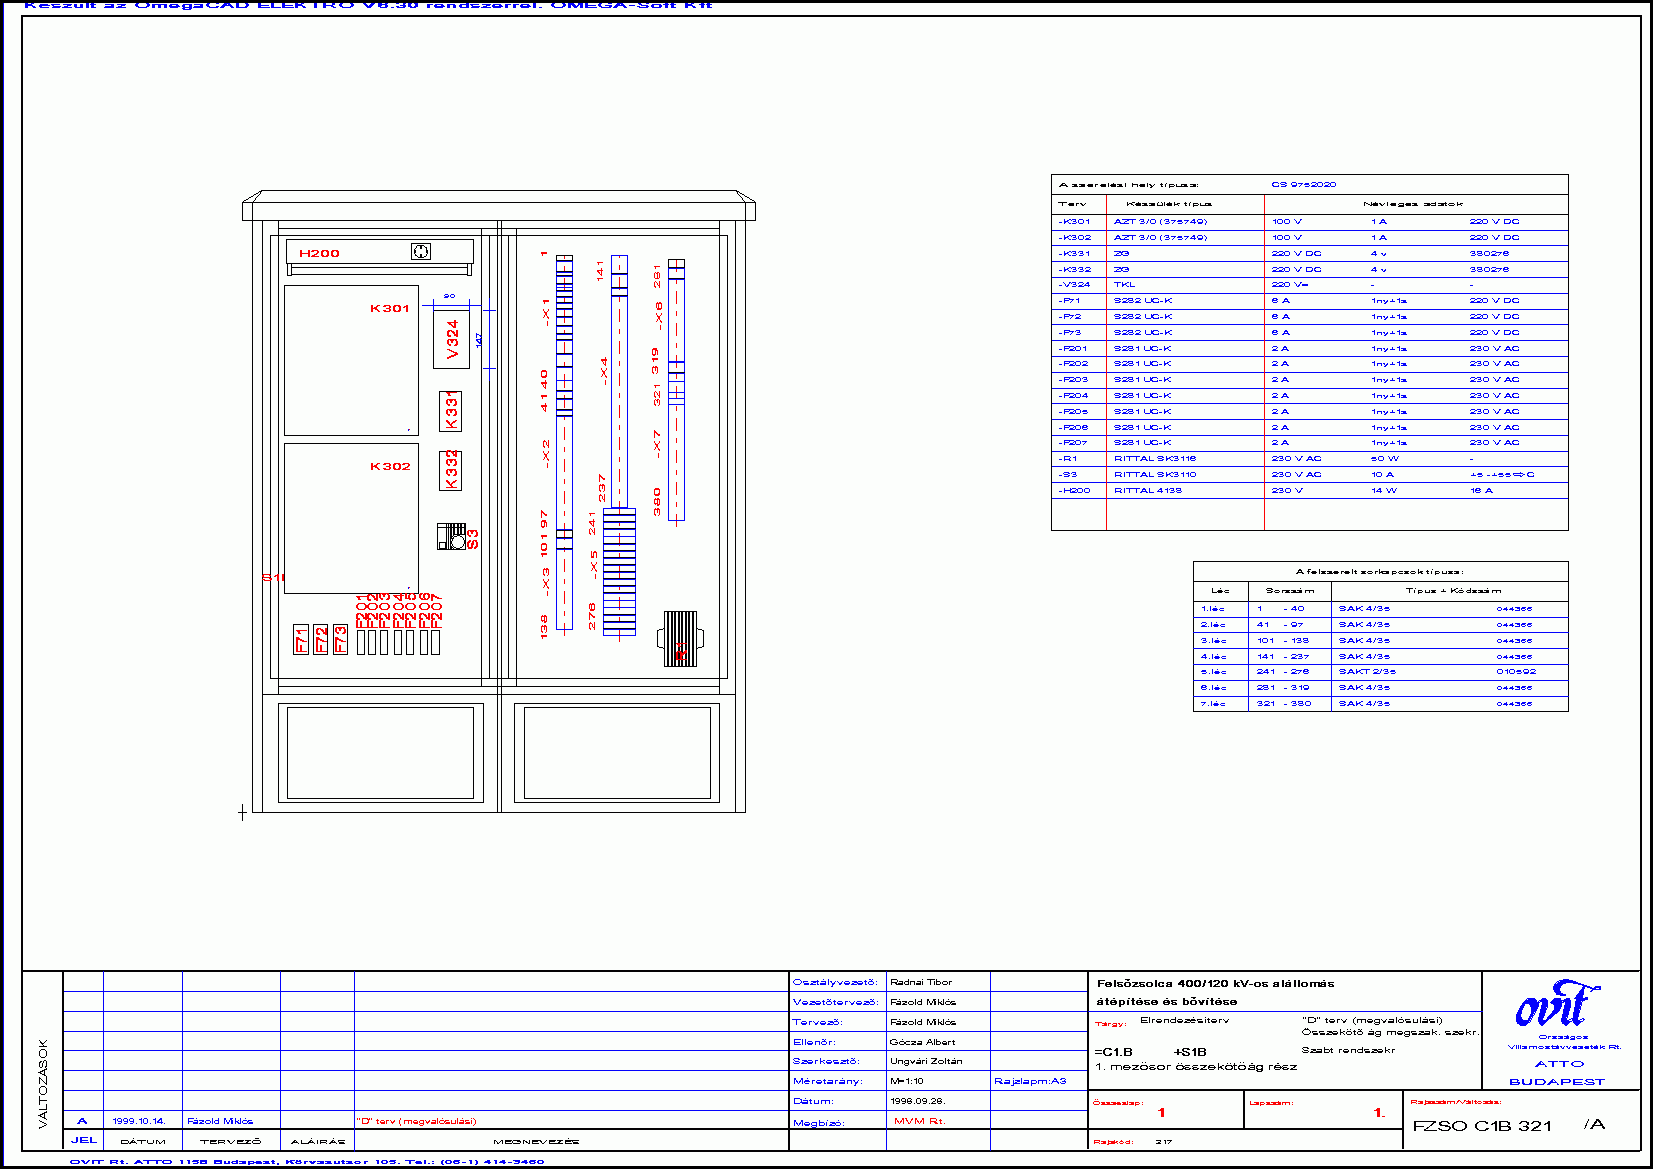Click the Gócza Albert name

[922, 1042]
